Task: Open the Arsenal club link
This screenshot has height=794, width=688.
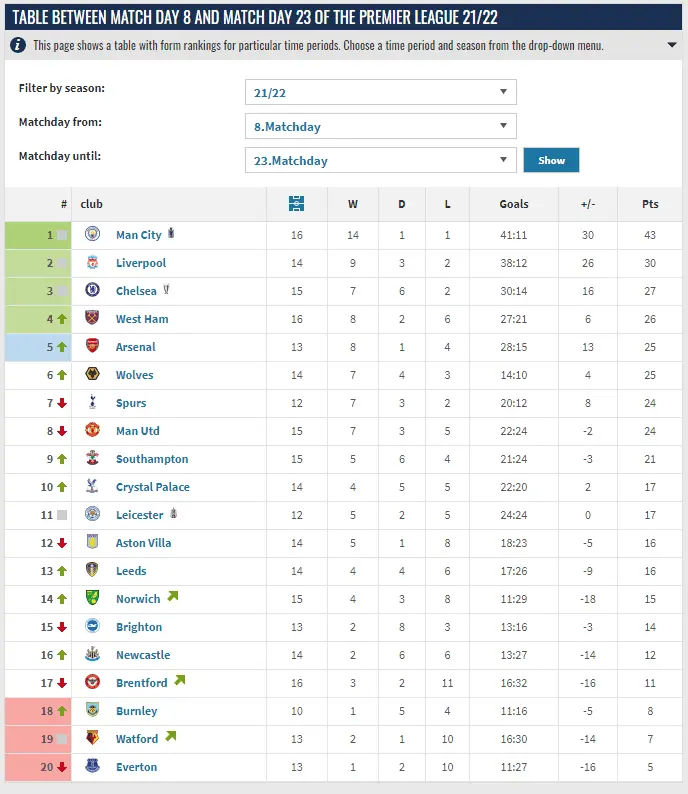Action: [136, 347]
